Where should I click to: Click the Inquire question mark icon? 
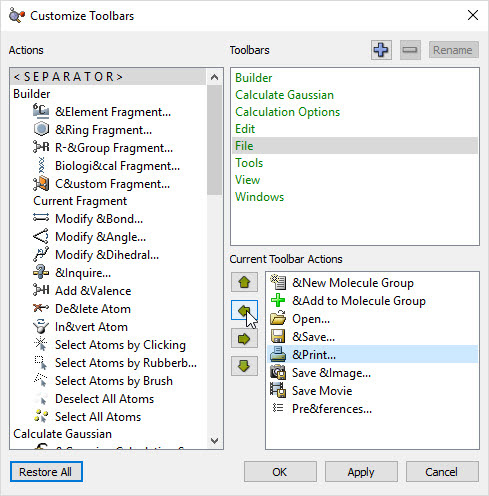[41, 272]
